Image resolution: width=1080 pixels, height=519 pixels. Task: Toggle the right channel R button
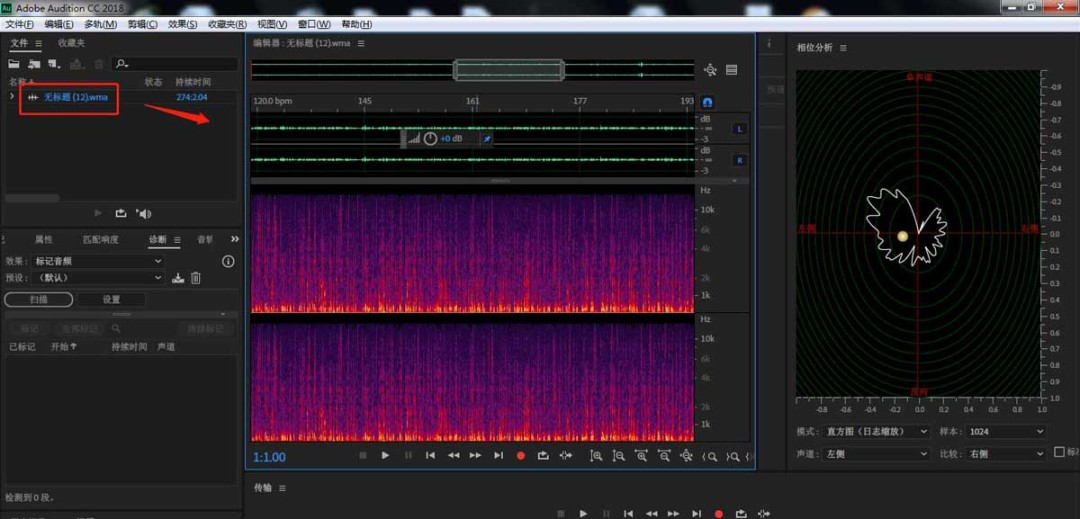(x=740, y=160)
